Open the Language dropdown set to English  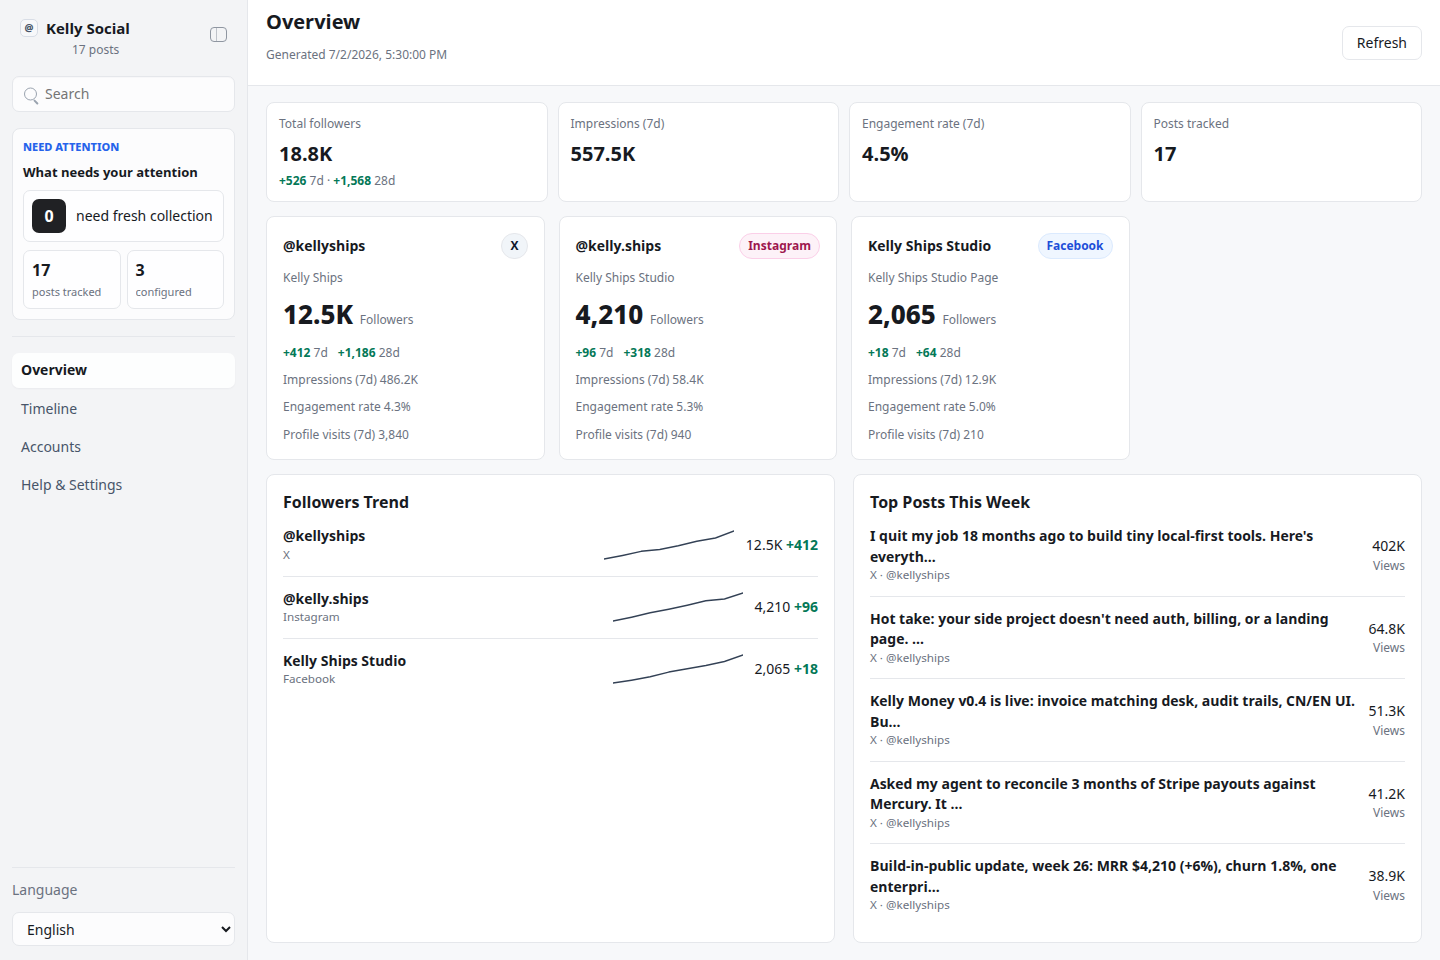pos(123,929)
